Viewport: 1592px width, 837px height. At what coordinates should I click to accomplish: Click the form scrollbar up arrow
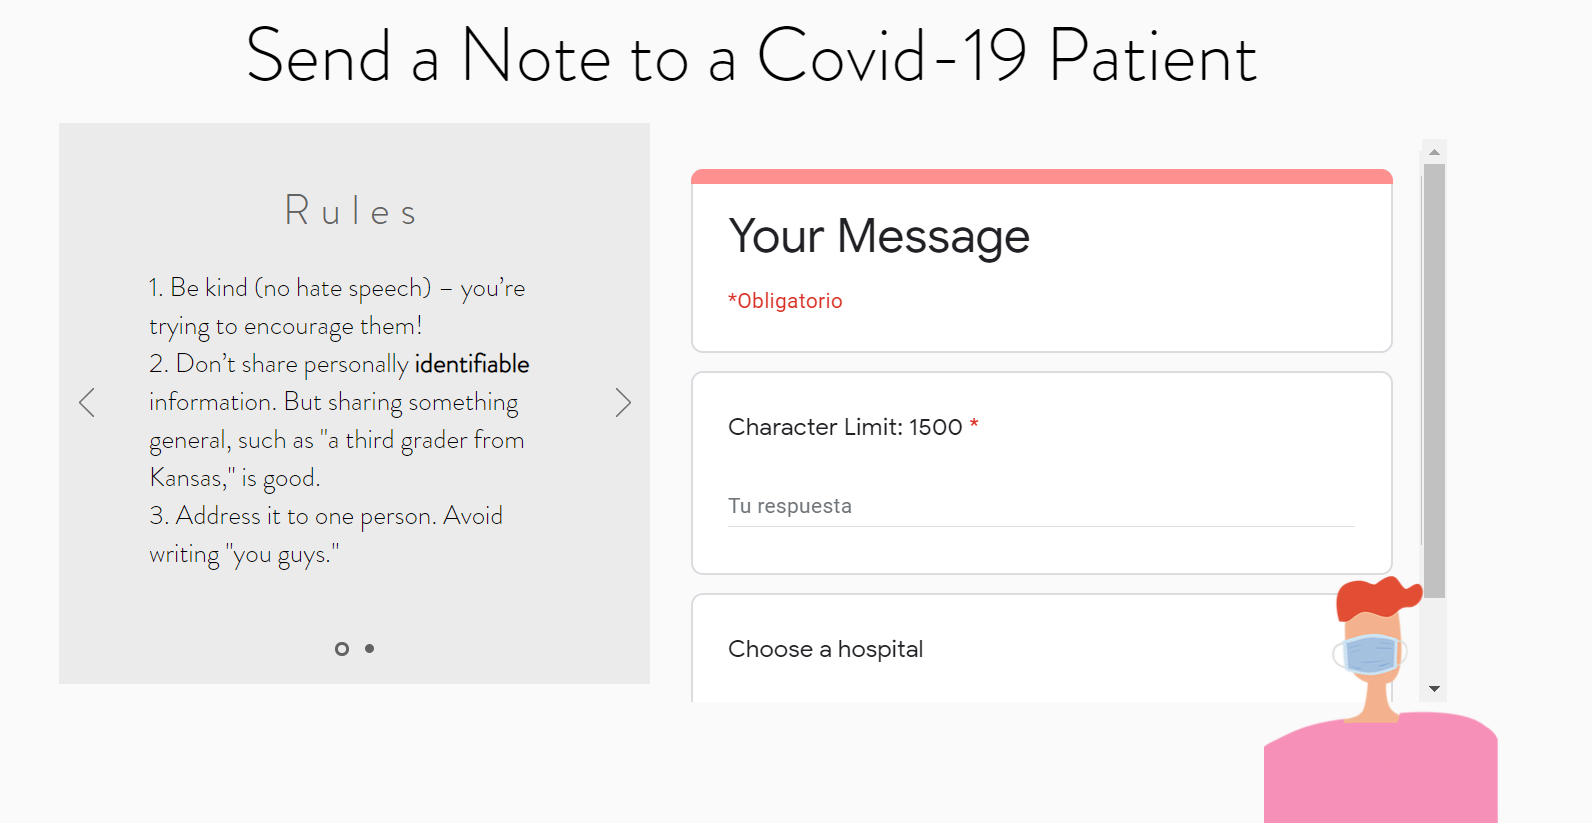click(1434, 152)
